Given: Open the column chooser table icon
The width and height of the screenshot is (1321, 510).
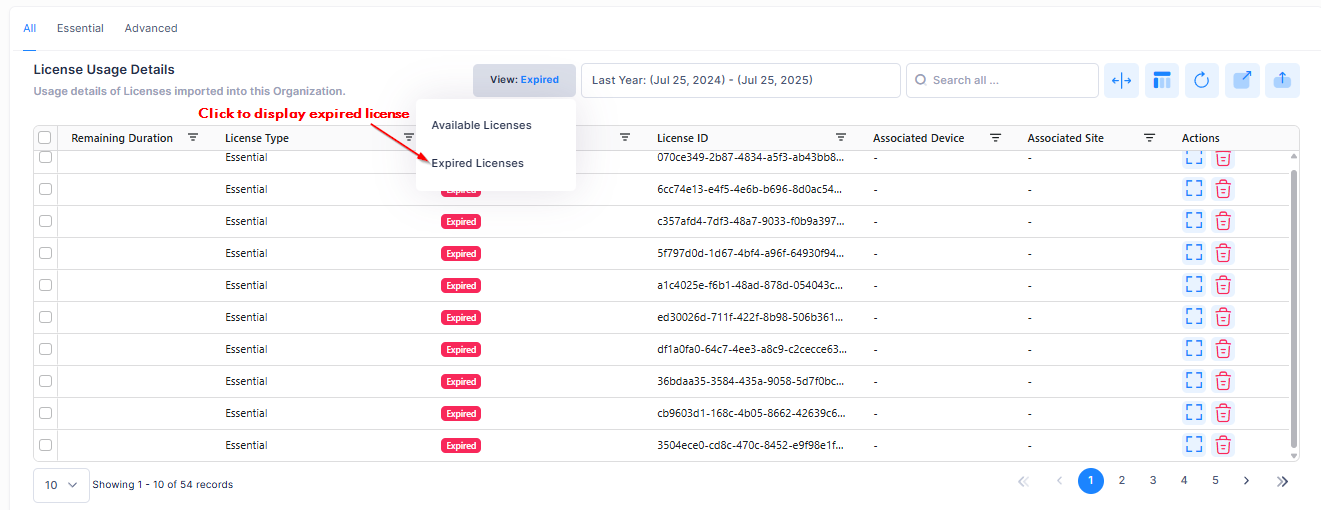Looking at the screenshot, I should pyautogui.click(x=1161, y=81).
